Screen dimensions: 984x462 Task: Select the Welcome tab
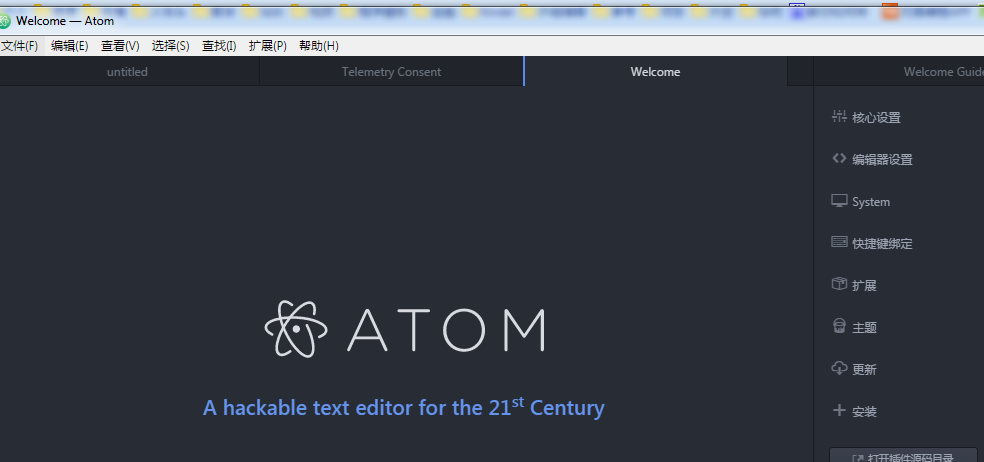coord(655,72)
